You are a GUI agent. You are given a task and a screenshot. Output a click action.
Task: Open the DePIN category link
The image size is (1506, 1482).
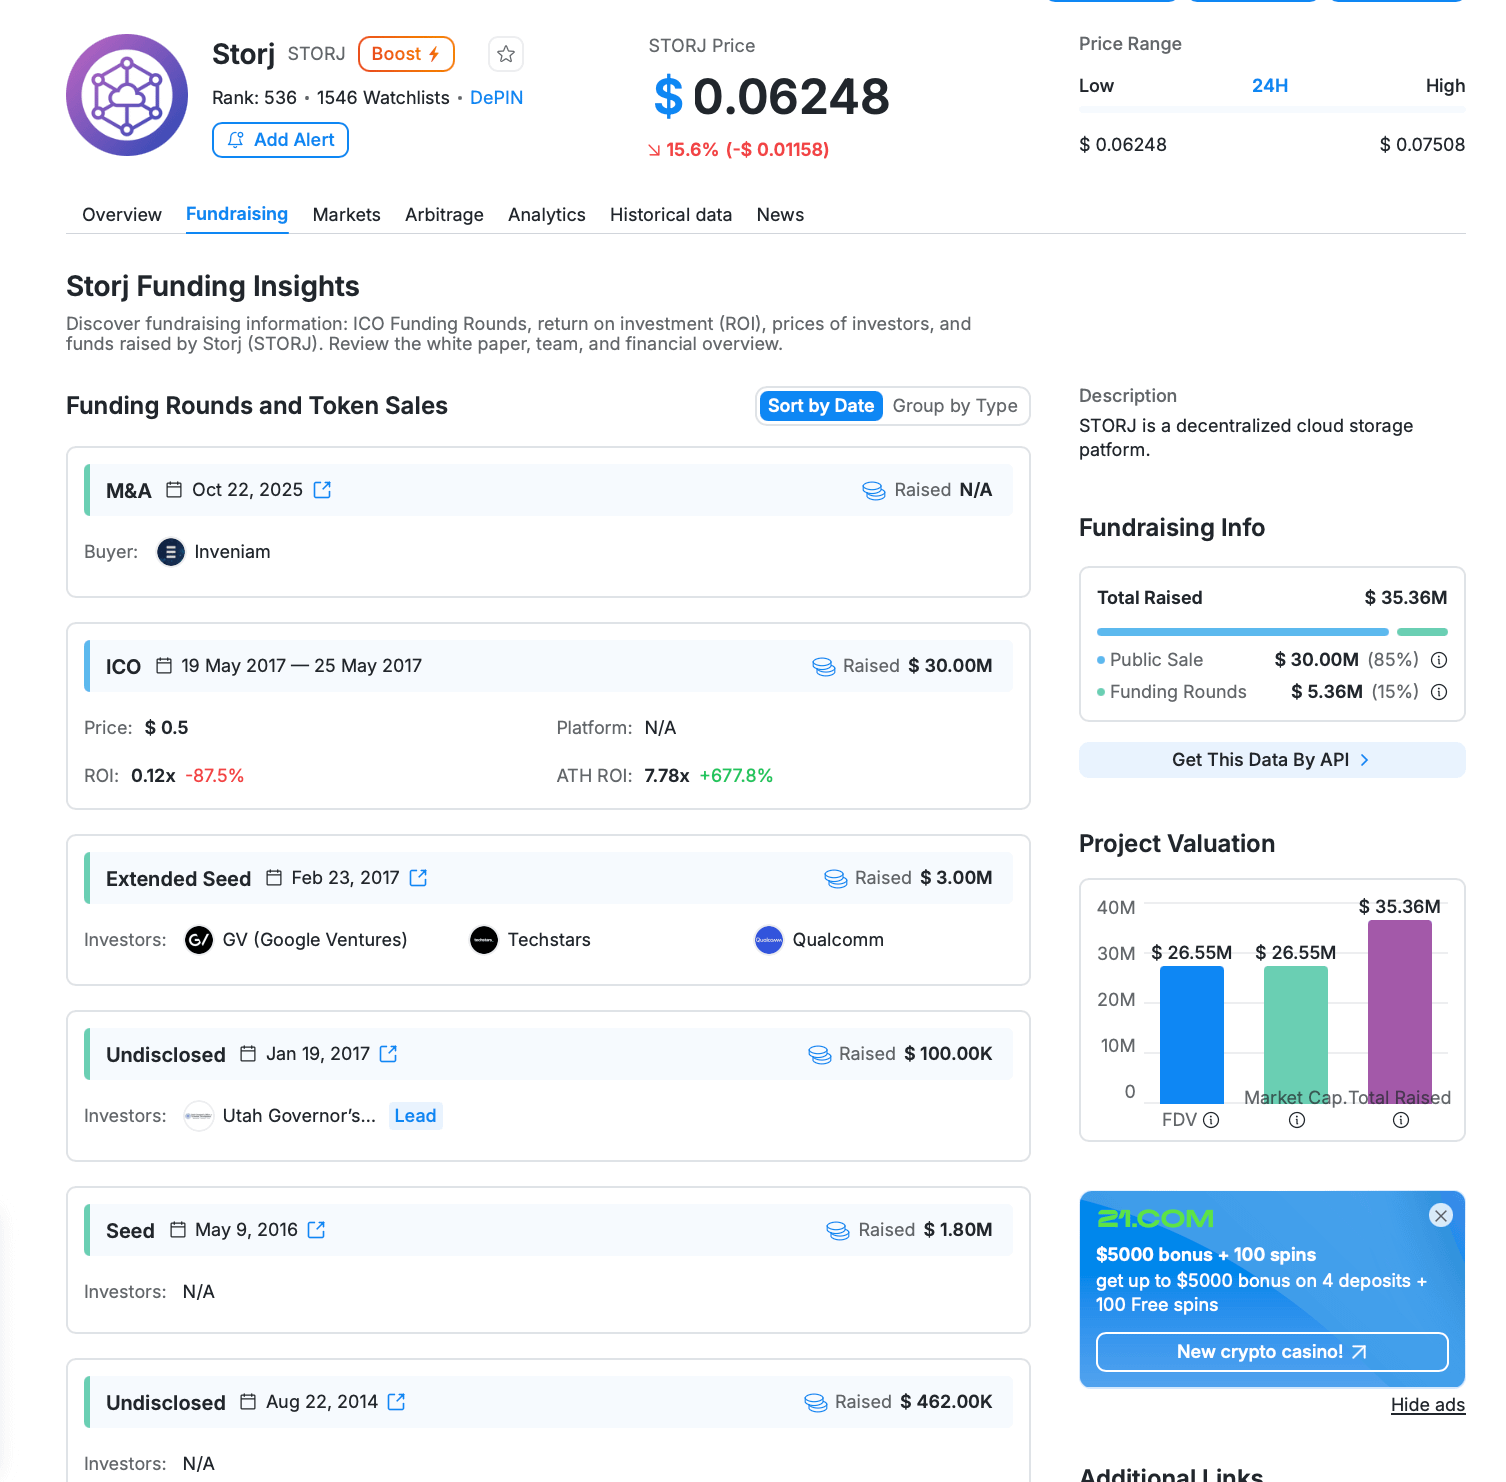(497, 98)
